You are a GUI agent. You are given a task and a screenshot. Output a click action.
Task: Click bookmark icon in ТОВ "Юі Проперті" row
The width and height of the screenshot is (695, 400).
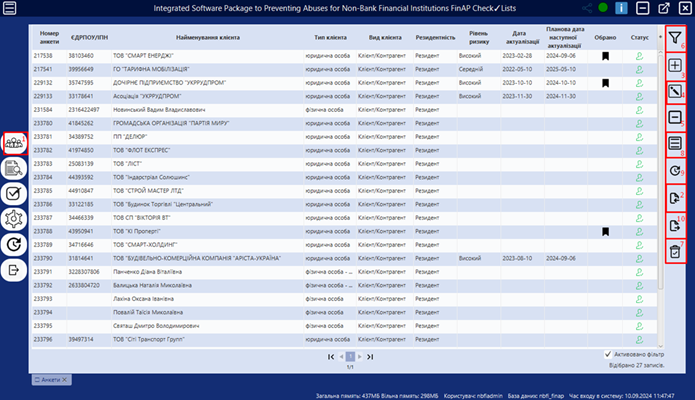(605, 231)
